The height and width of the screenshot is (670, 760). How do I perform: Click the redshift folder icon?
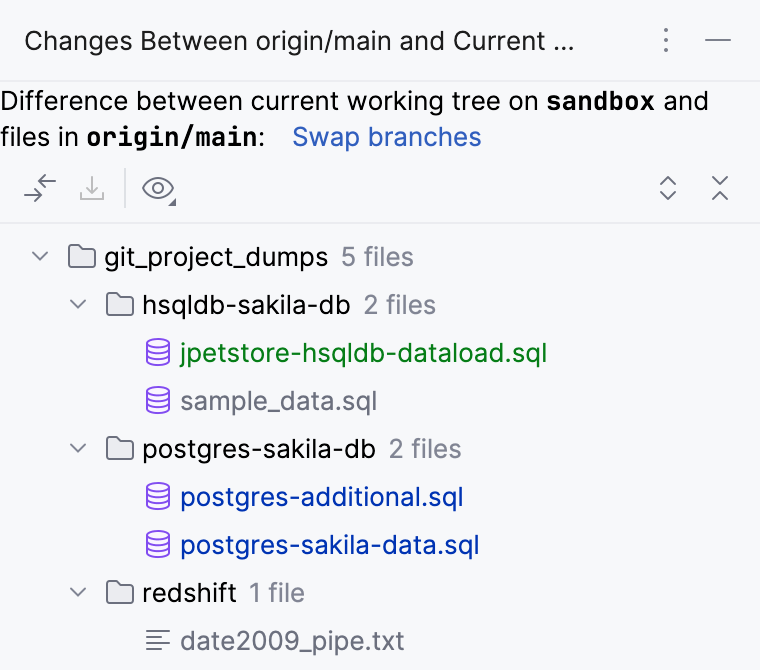(x=120, y=593)
